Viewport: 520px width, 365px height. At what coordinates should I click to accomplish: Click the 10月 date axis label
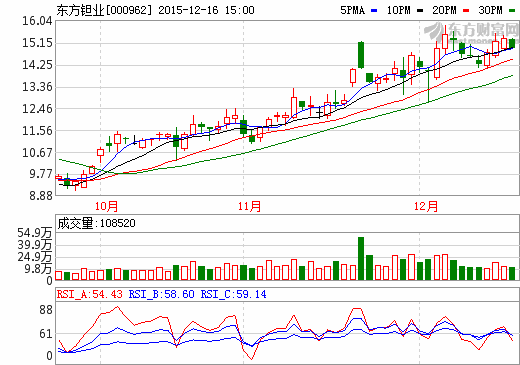click(106, 206)
